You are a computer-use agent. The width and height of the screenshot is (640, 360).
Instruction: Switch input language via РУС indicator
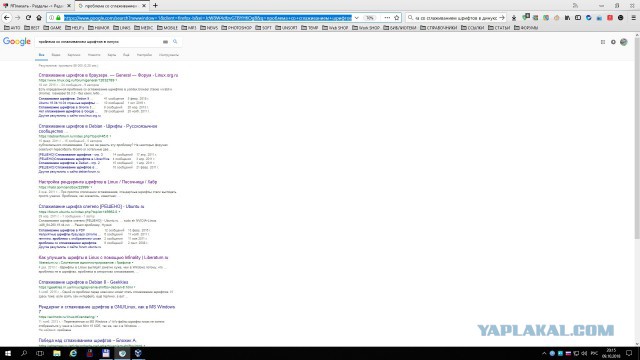(x=594, y=353)
